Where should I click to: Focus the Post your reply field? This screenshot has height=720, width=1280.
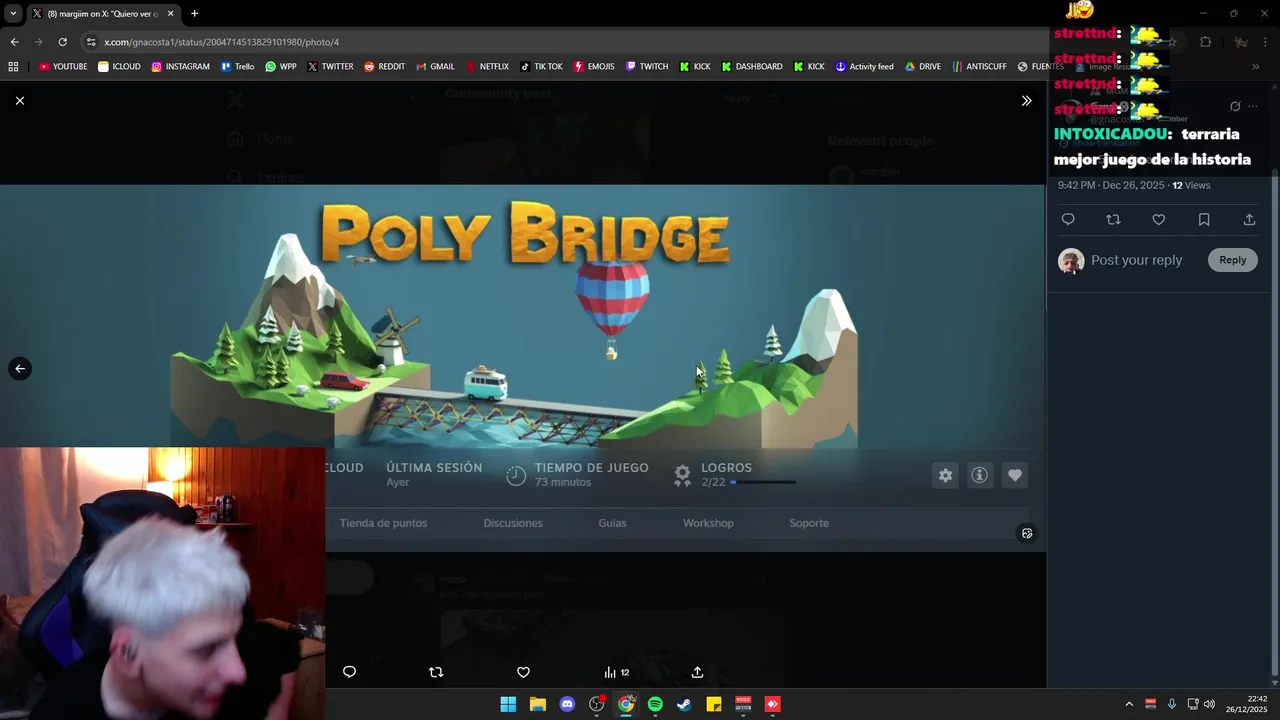tap(1136, 260)
